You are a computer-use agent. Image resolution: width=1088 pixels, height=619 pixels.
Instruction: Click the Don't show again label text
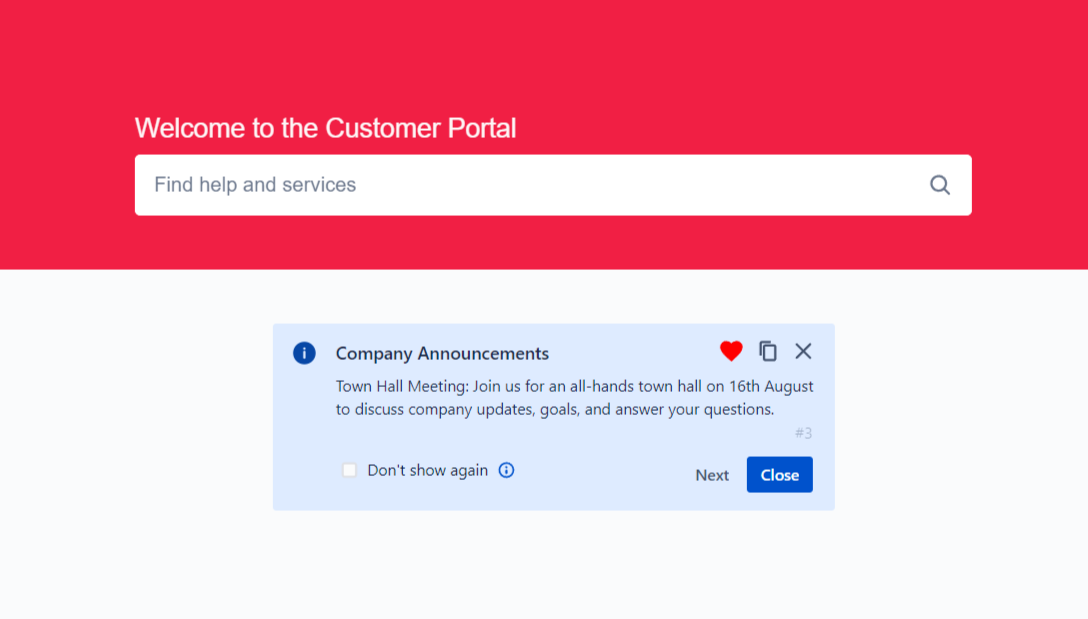pyautogui.click(x=427, y=470)
